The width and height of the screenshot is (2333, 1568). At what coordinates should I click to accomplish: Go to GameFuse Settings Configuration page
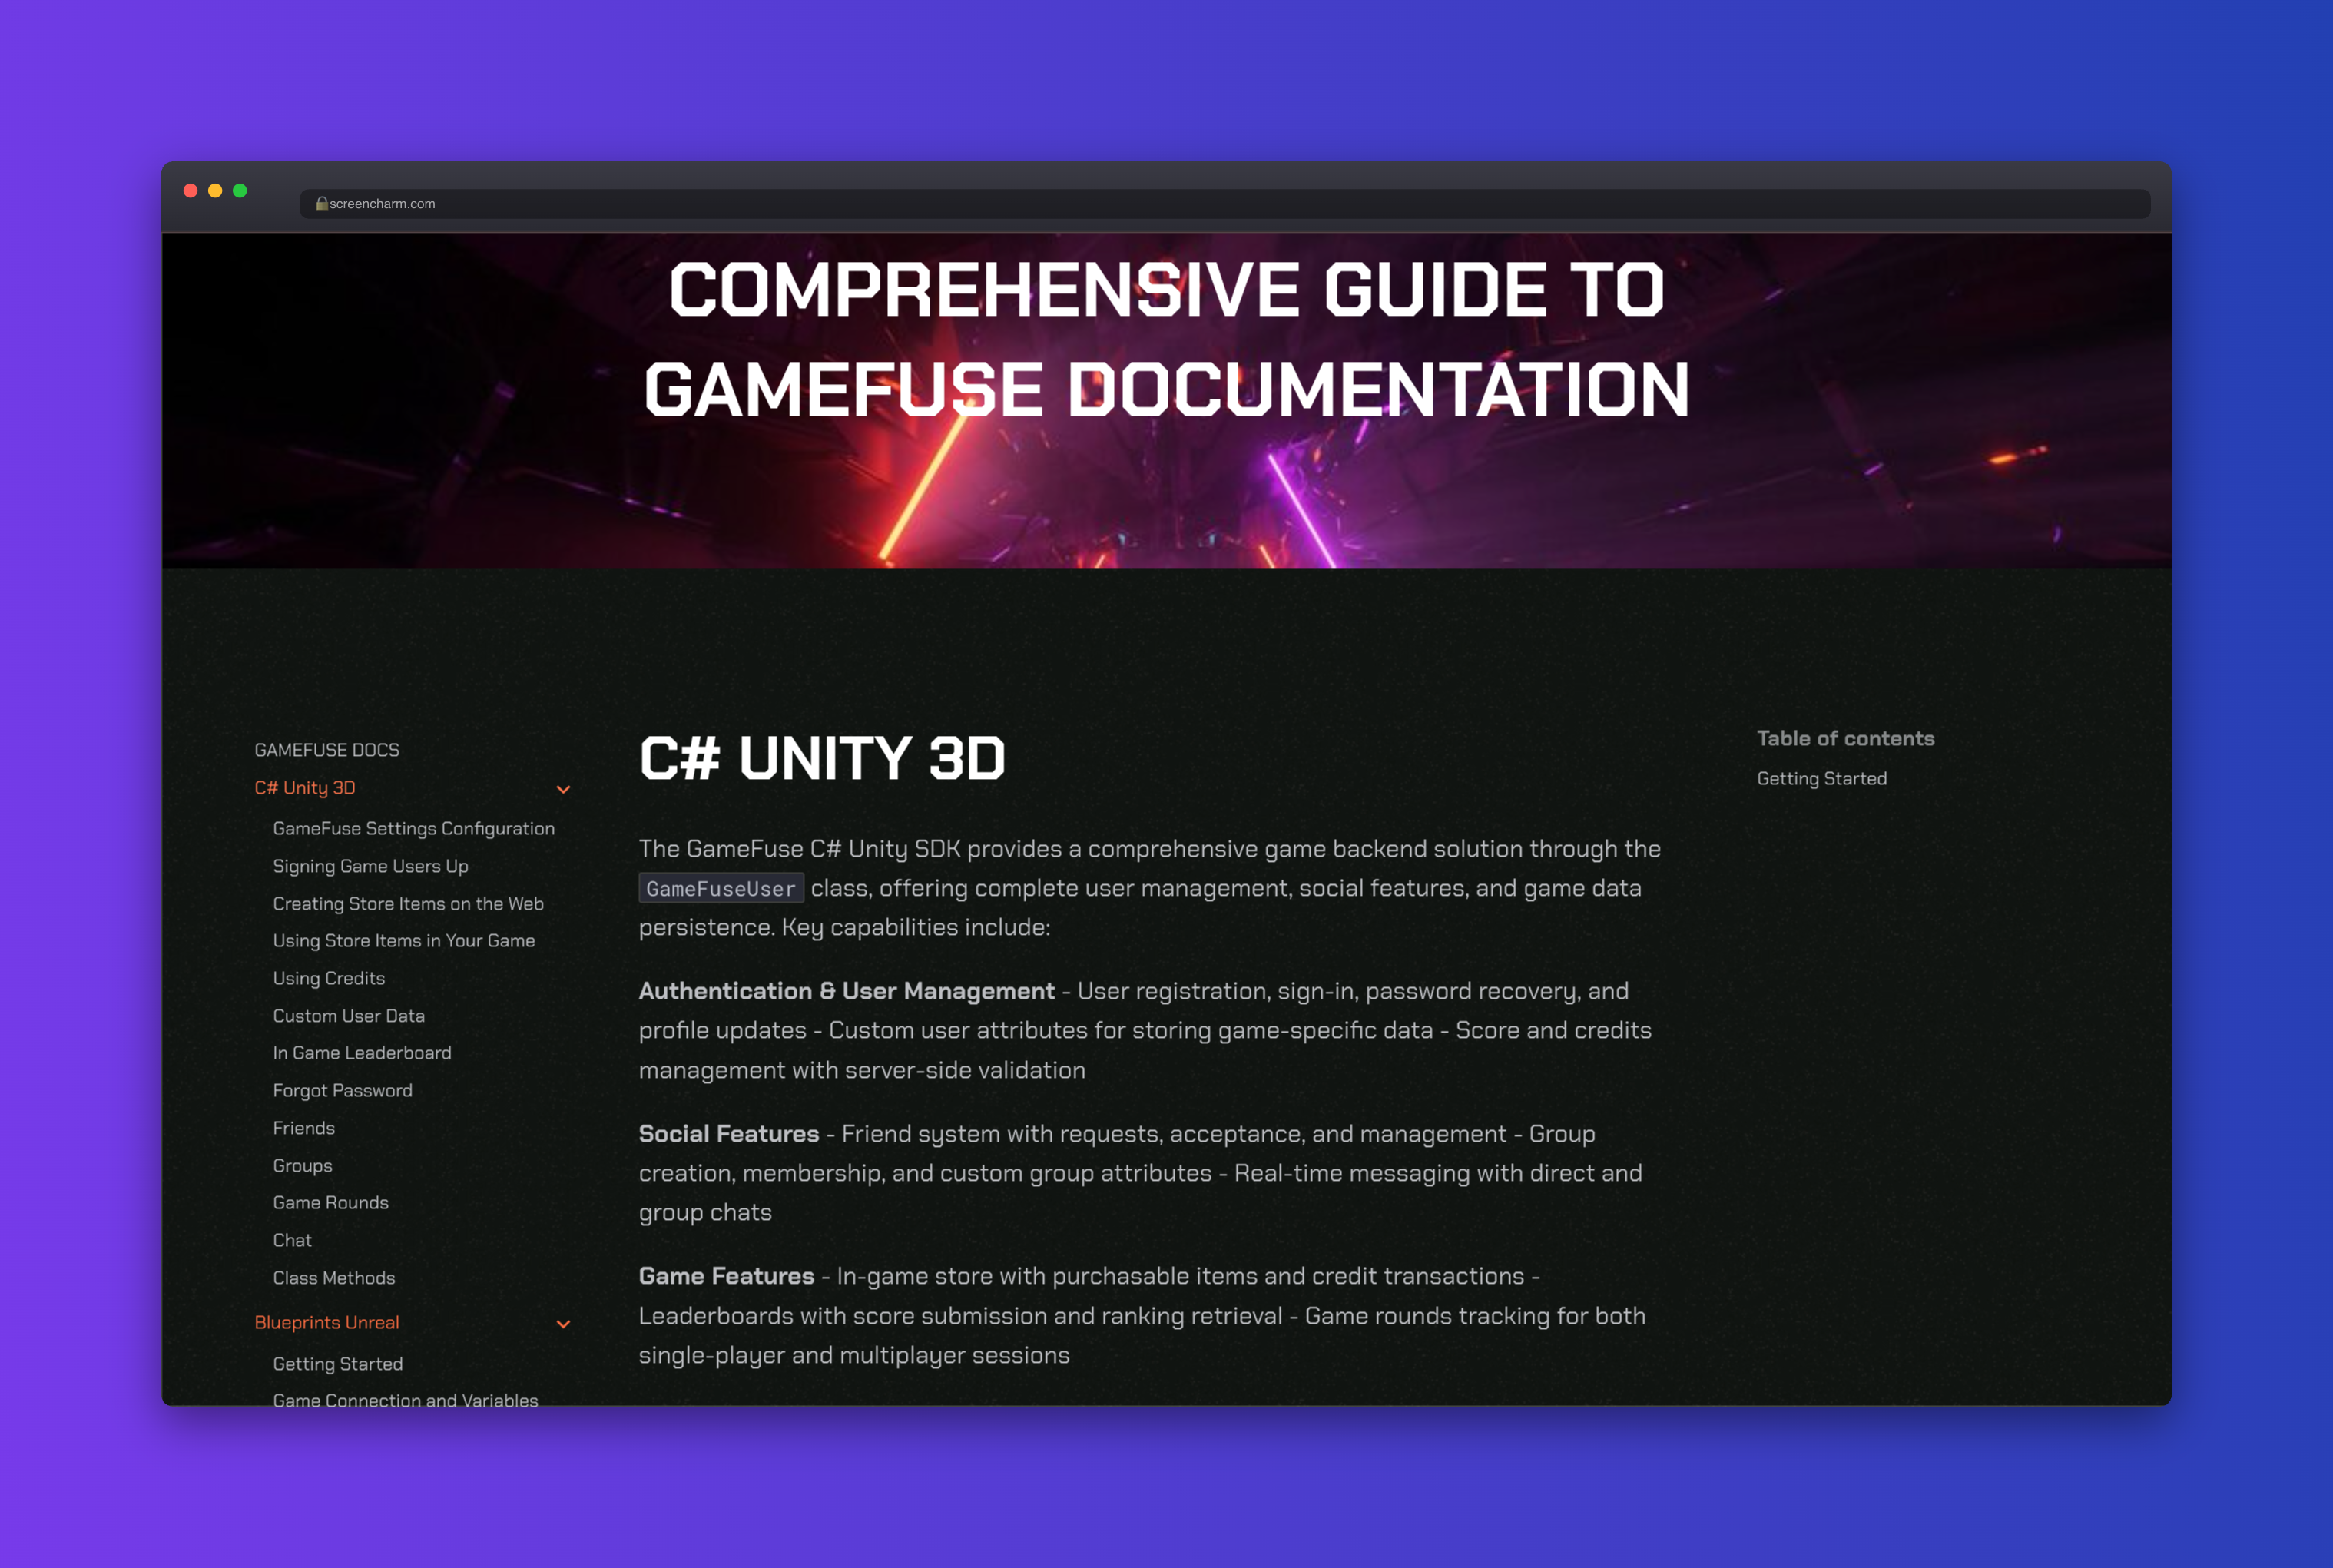(414, 828)
